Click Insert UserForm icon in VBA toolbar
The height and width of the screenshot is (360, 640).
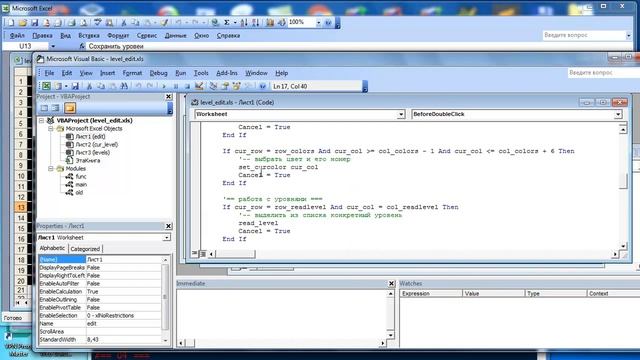[58, 86]
